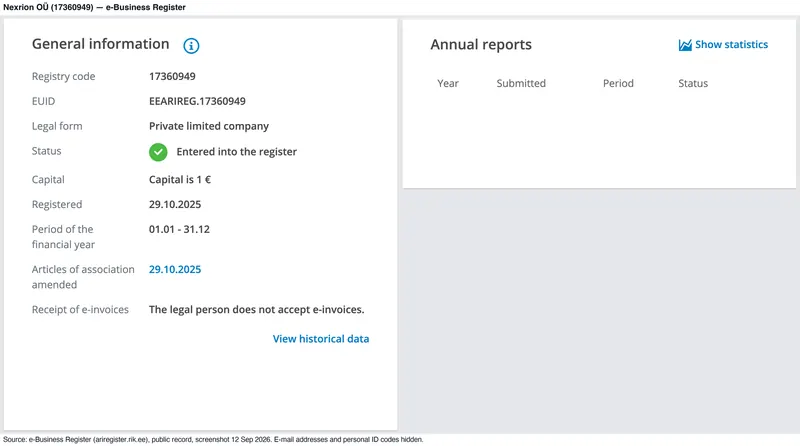Click the Registry code label
Image resolution: width=800 pixels, height=446 pixels.
point(64,77)
